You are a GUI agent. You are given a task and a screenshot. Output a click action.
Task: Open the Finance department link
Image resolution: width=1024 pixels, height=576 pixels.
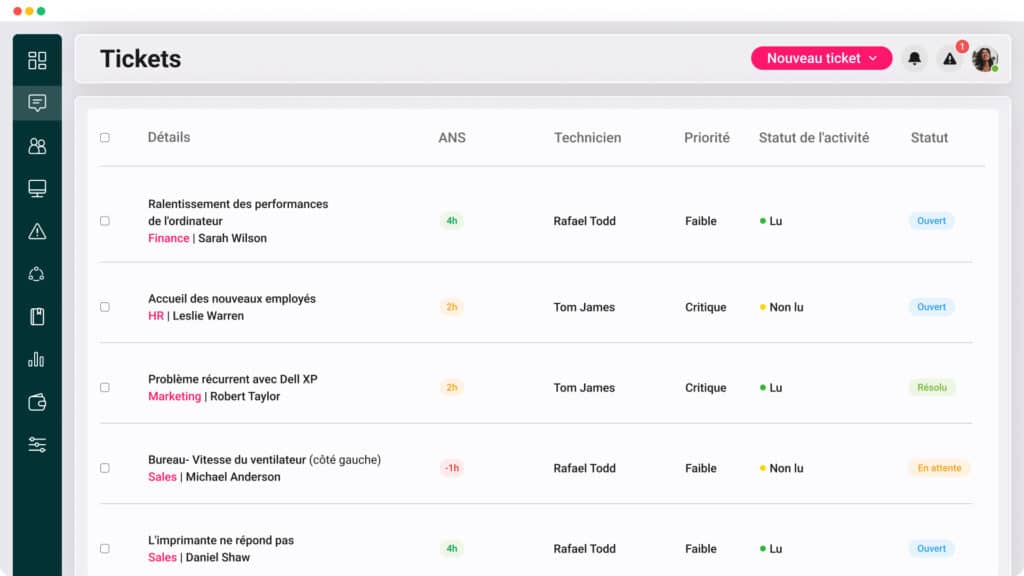tap(168, 238)
